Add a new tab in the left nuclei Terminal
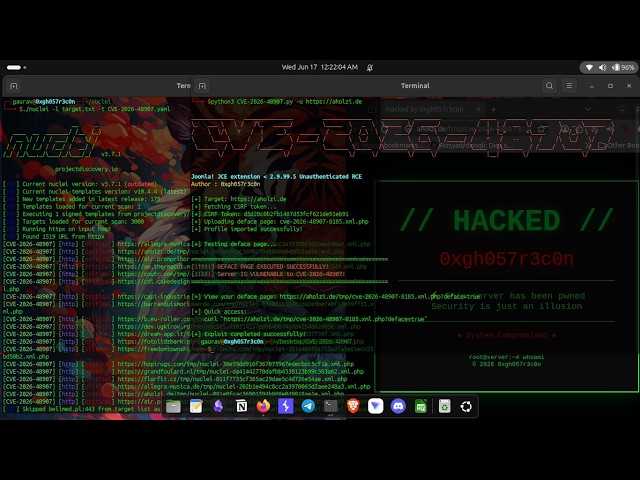The image size is (640, 480). pyautogui.click(x=13, y=86)
